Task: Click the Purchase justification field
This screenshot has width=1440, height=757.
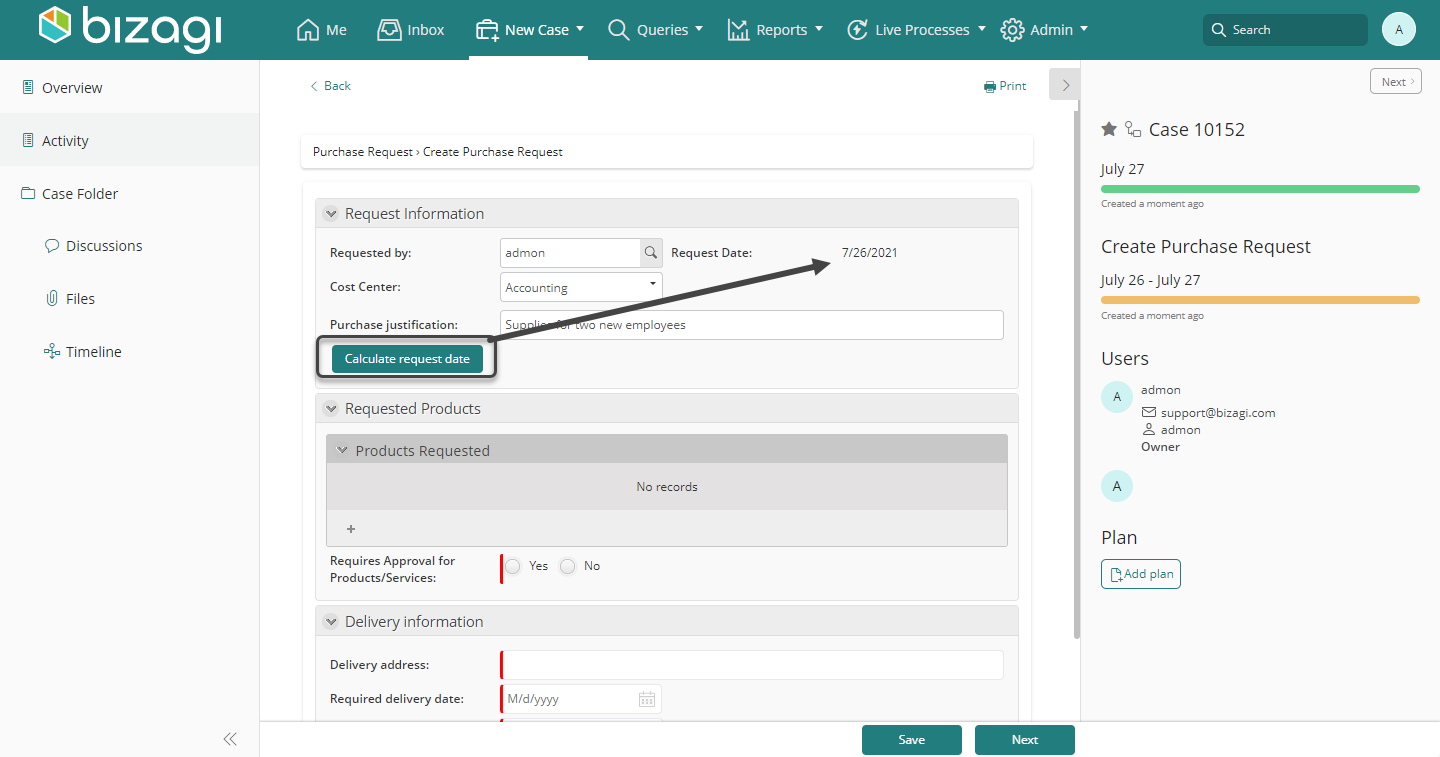Action: 752,325
